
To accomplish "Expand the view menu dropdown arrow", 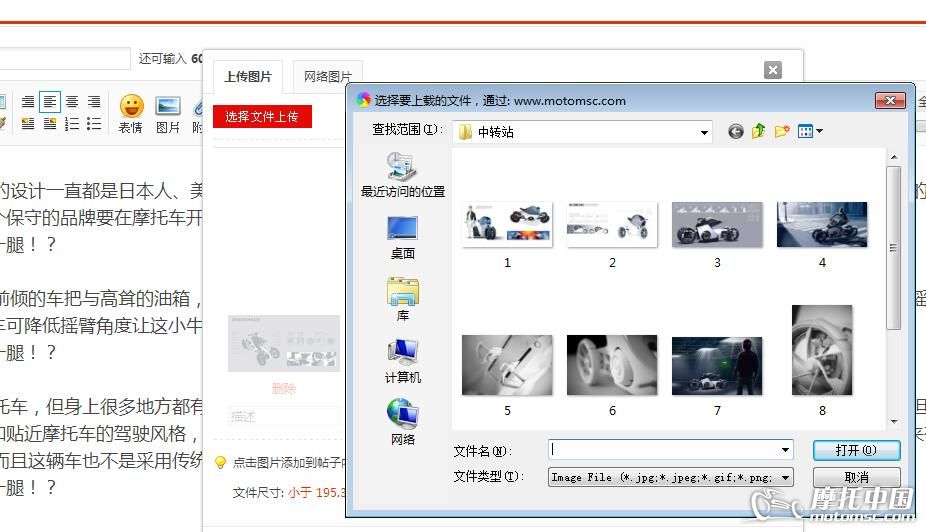I will pos(820,131).
